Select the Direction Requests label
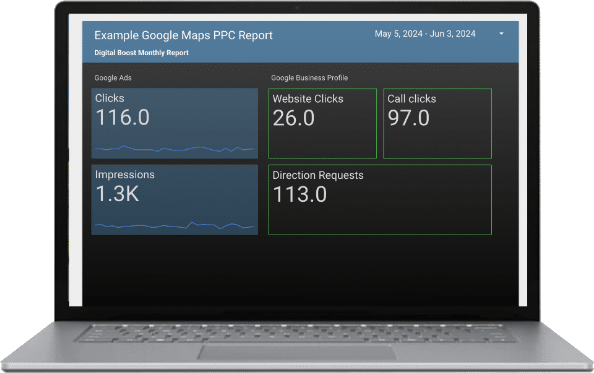The width and height of the screenshot is (594, 373). click(x=318, y=175)
